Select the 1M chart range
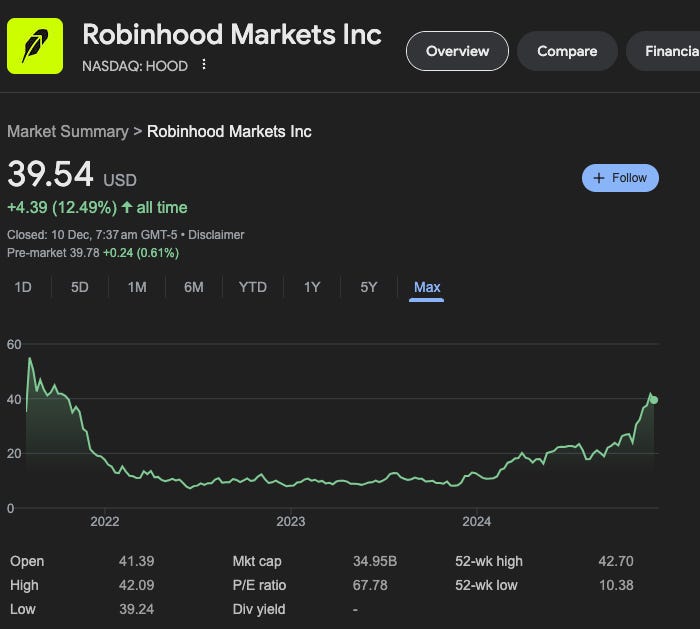 point(137,287)
